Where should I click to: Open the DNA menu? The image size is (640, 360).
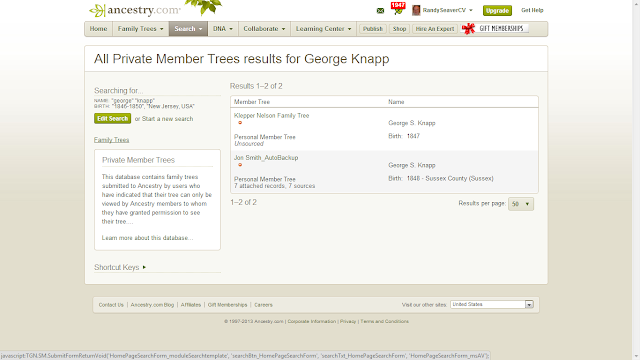(x=223, y=29)
